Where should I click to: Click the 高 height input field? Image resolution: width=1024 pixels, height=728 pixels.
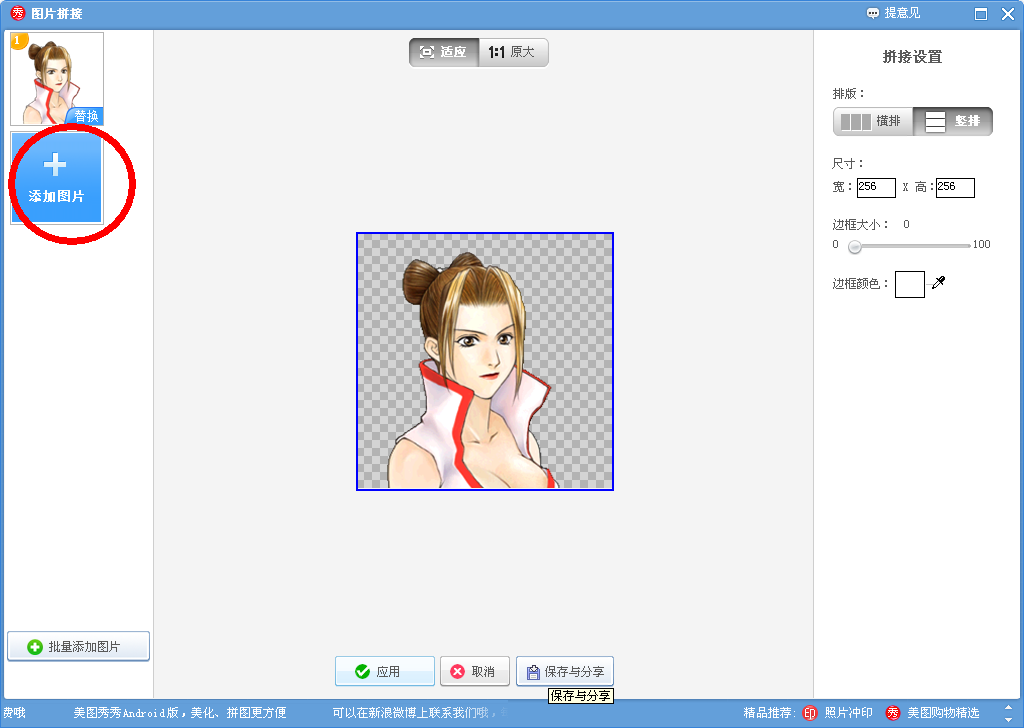[955, 187]
